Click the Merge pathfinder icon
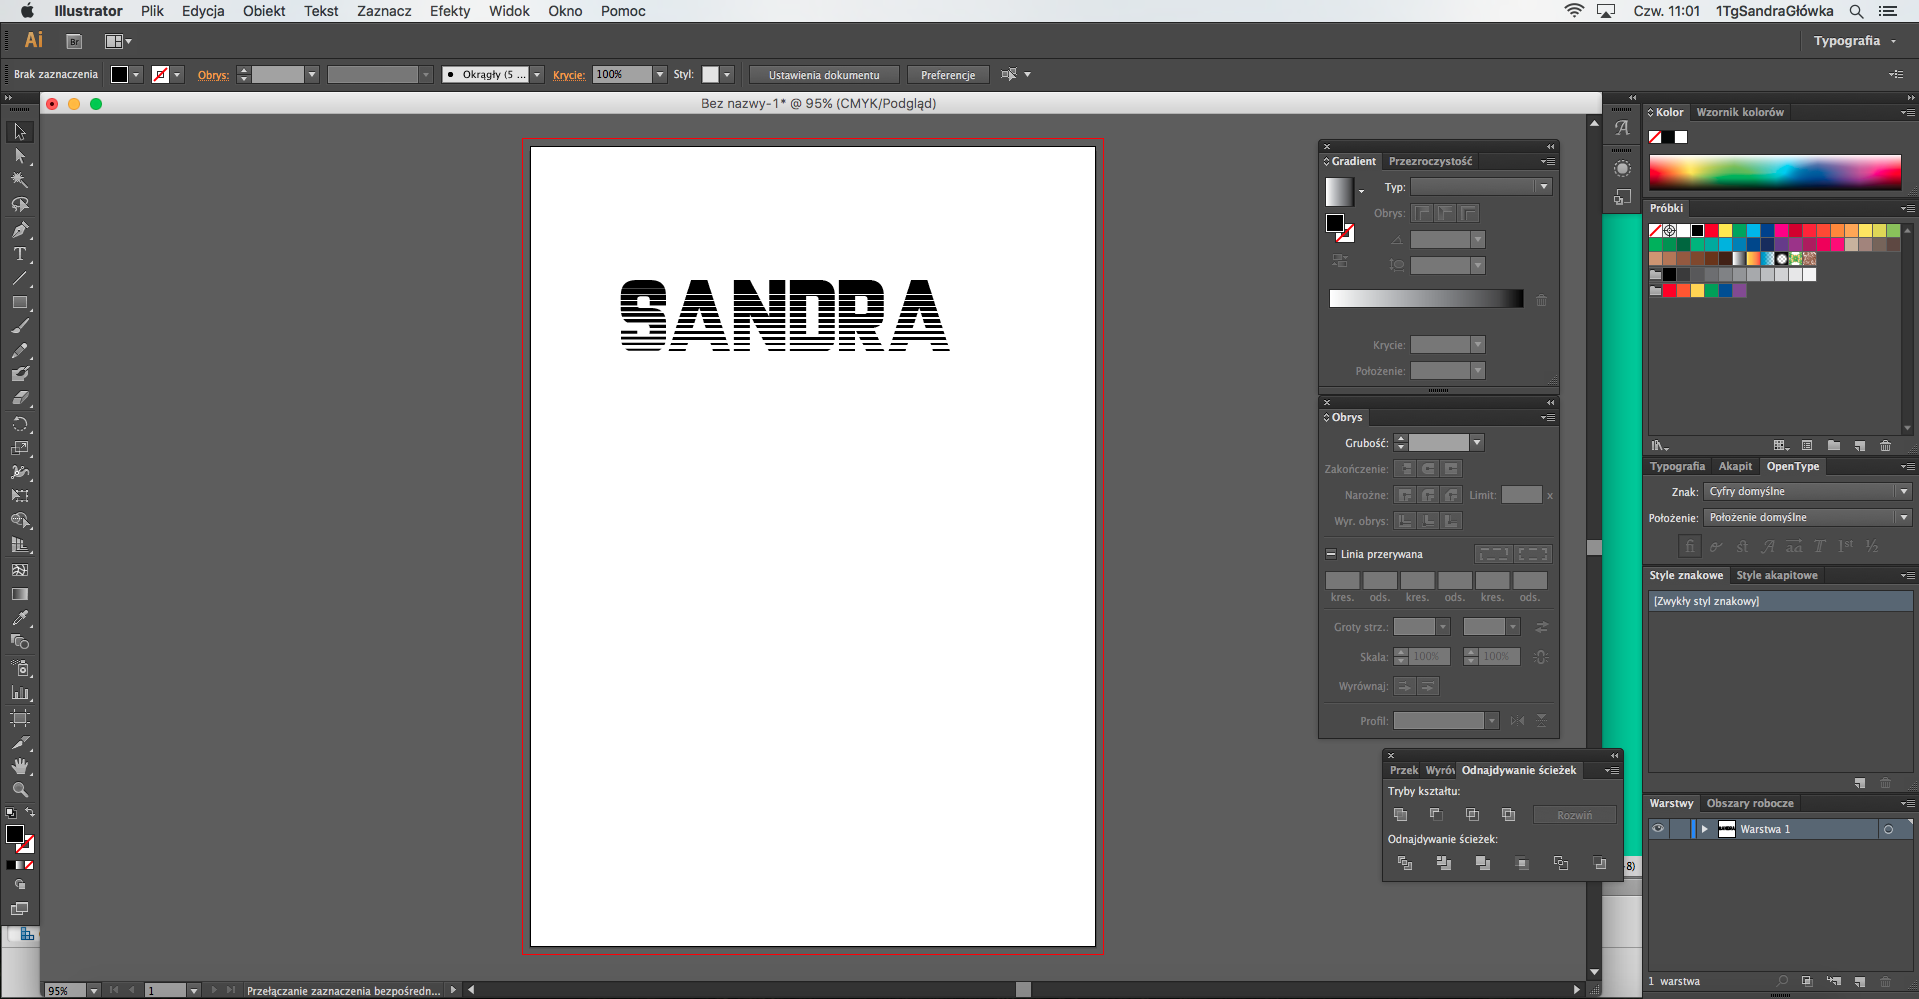The height and width of the screenshot is (999, 1919). [1483, 863]
